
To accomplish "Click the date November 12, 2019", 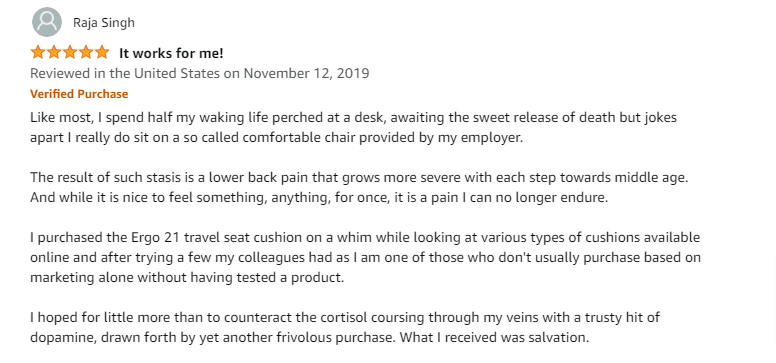I will point(306,73).
